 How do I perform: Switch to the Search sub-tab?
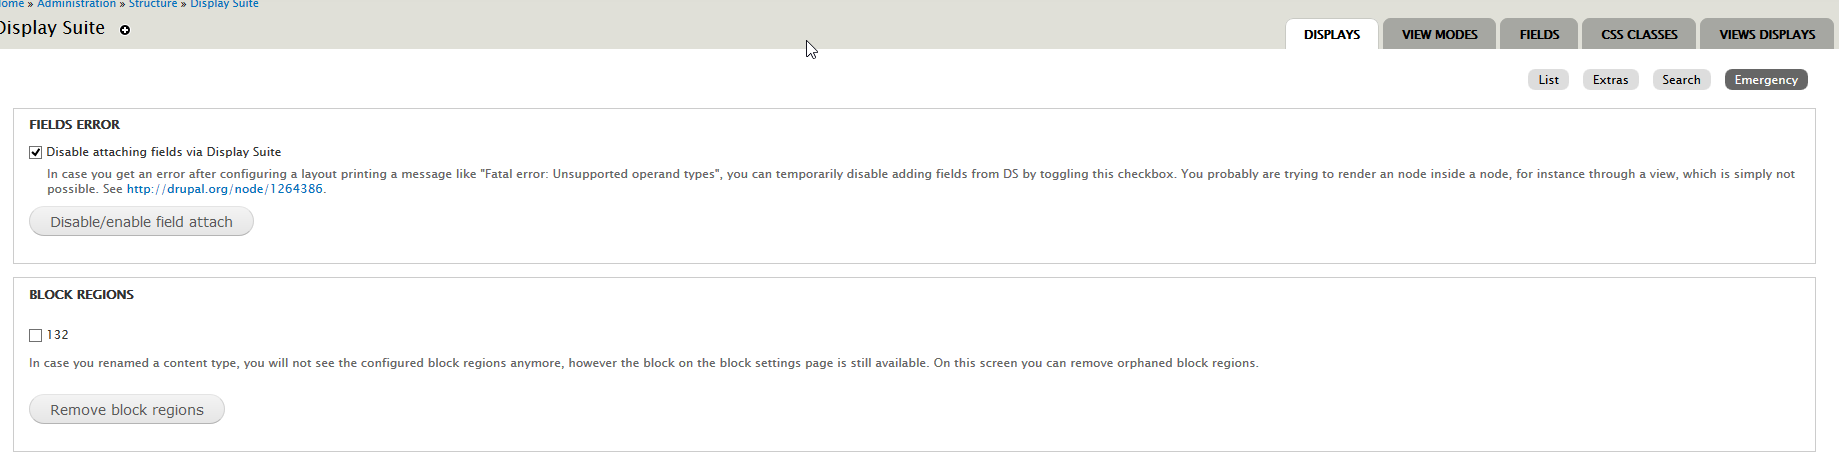coord(1681,80)
